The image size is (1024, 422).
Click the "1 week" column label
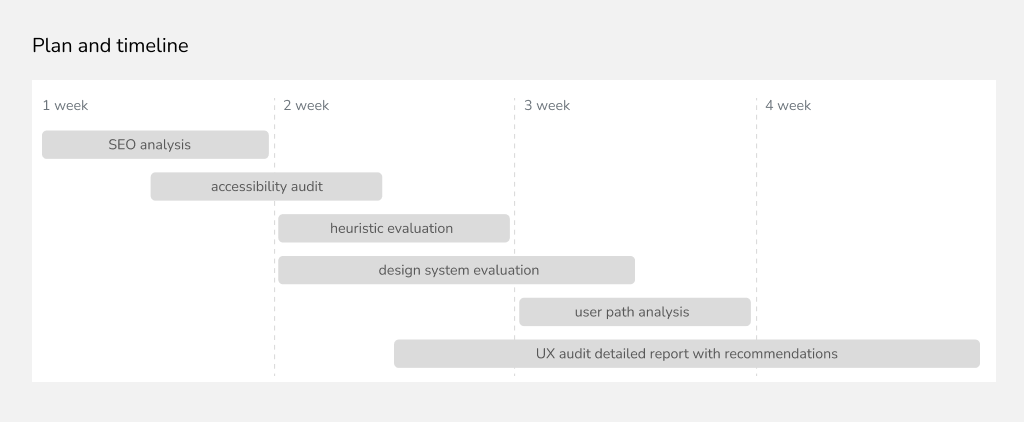pyautogui.click(x=65, y=106)
